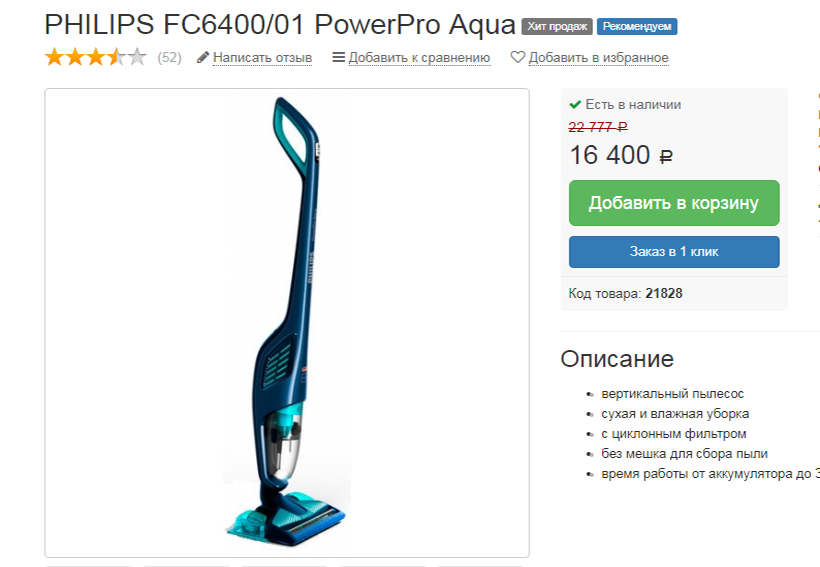The width and height of the screenshot is (820, 567).
Task: Click the comparison list icon
Action: (x=338, y=56)
